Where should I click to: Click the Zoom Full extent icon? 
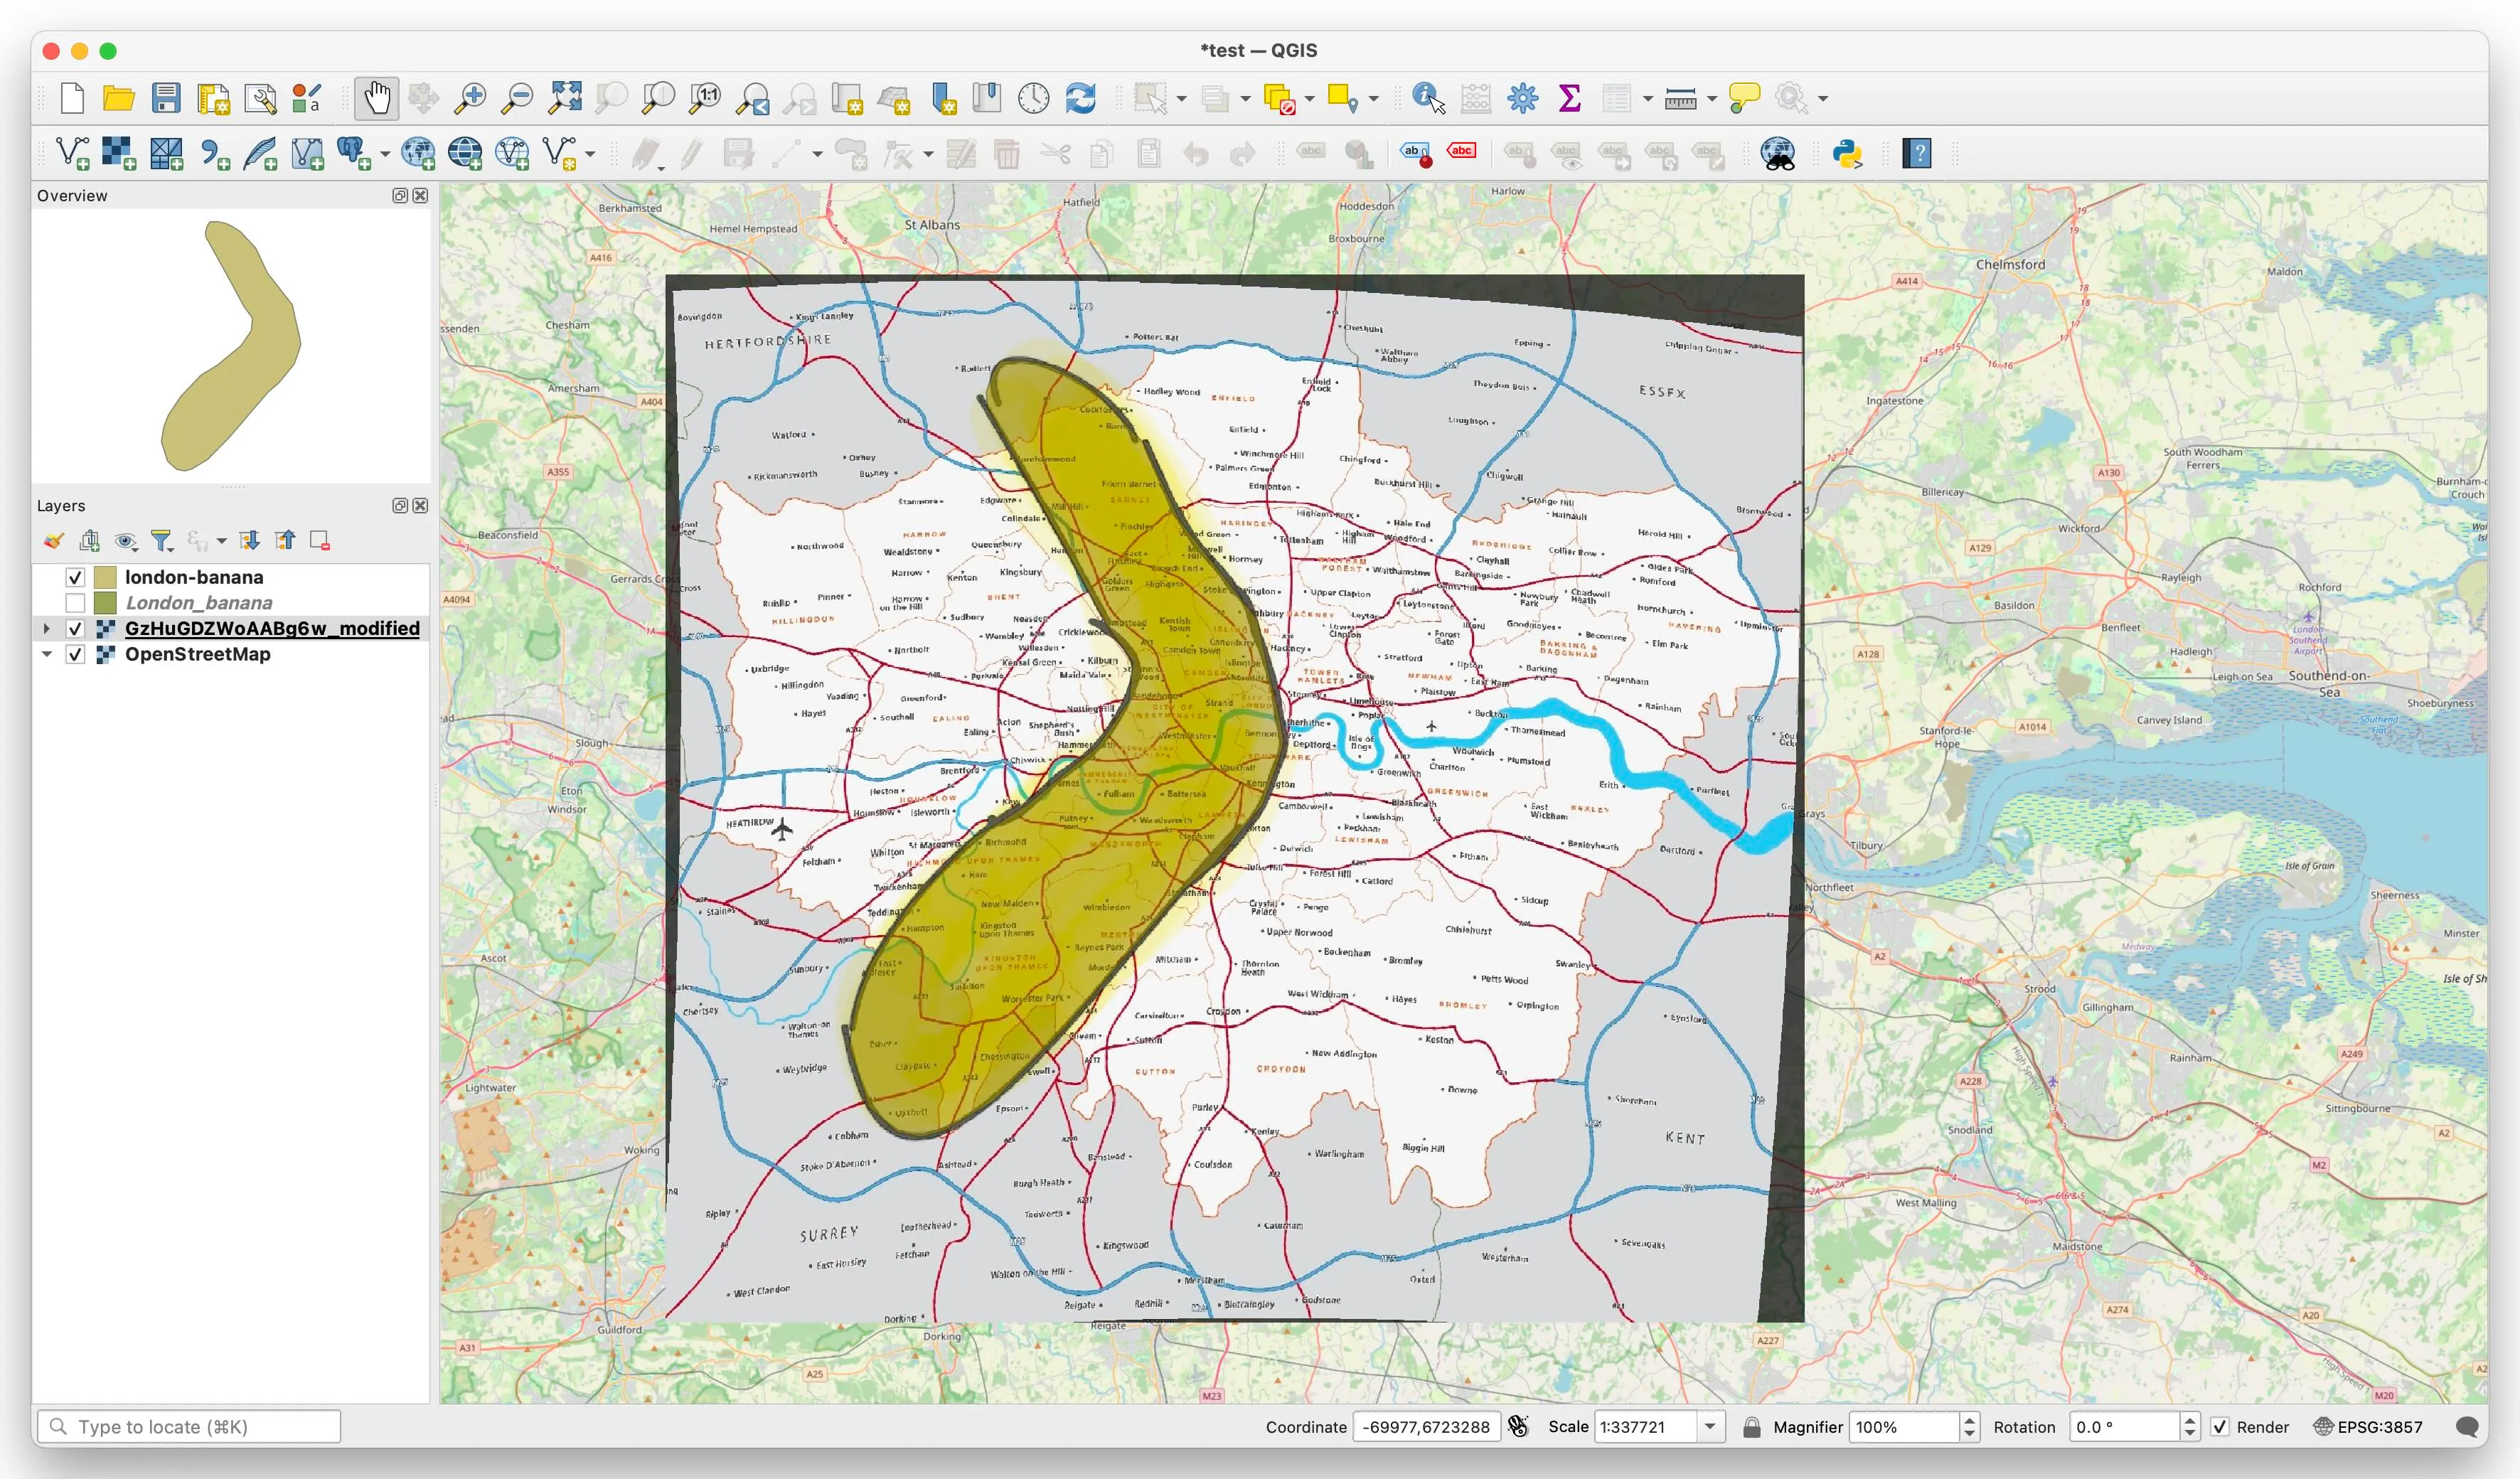(565, 98)
